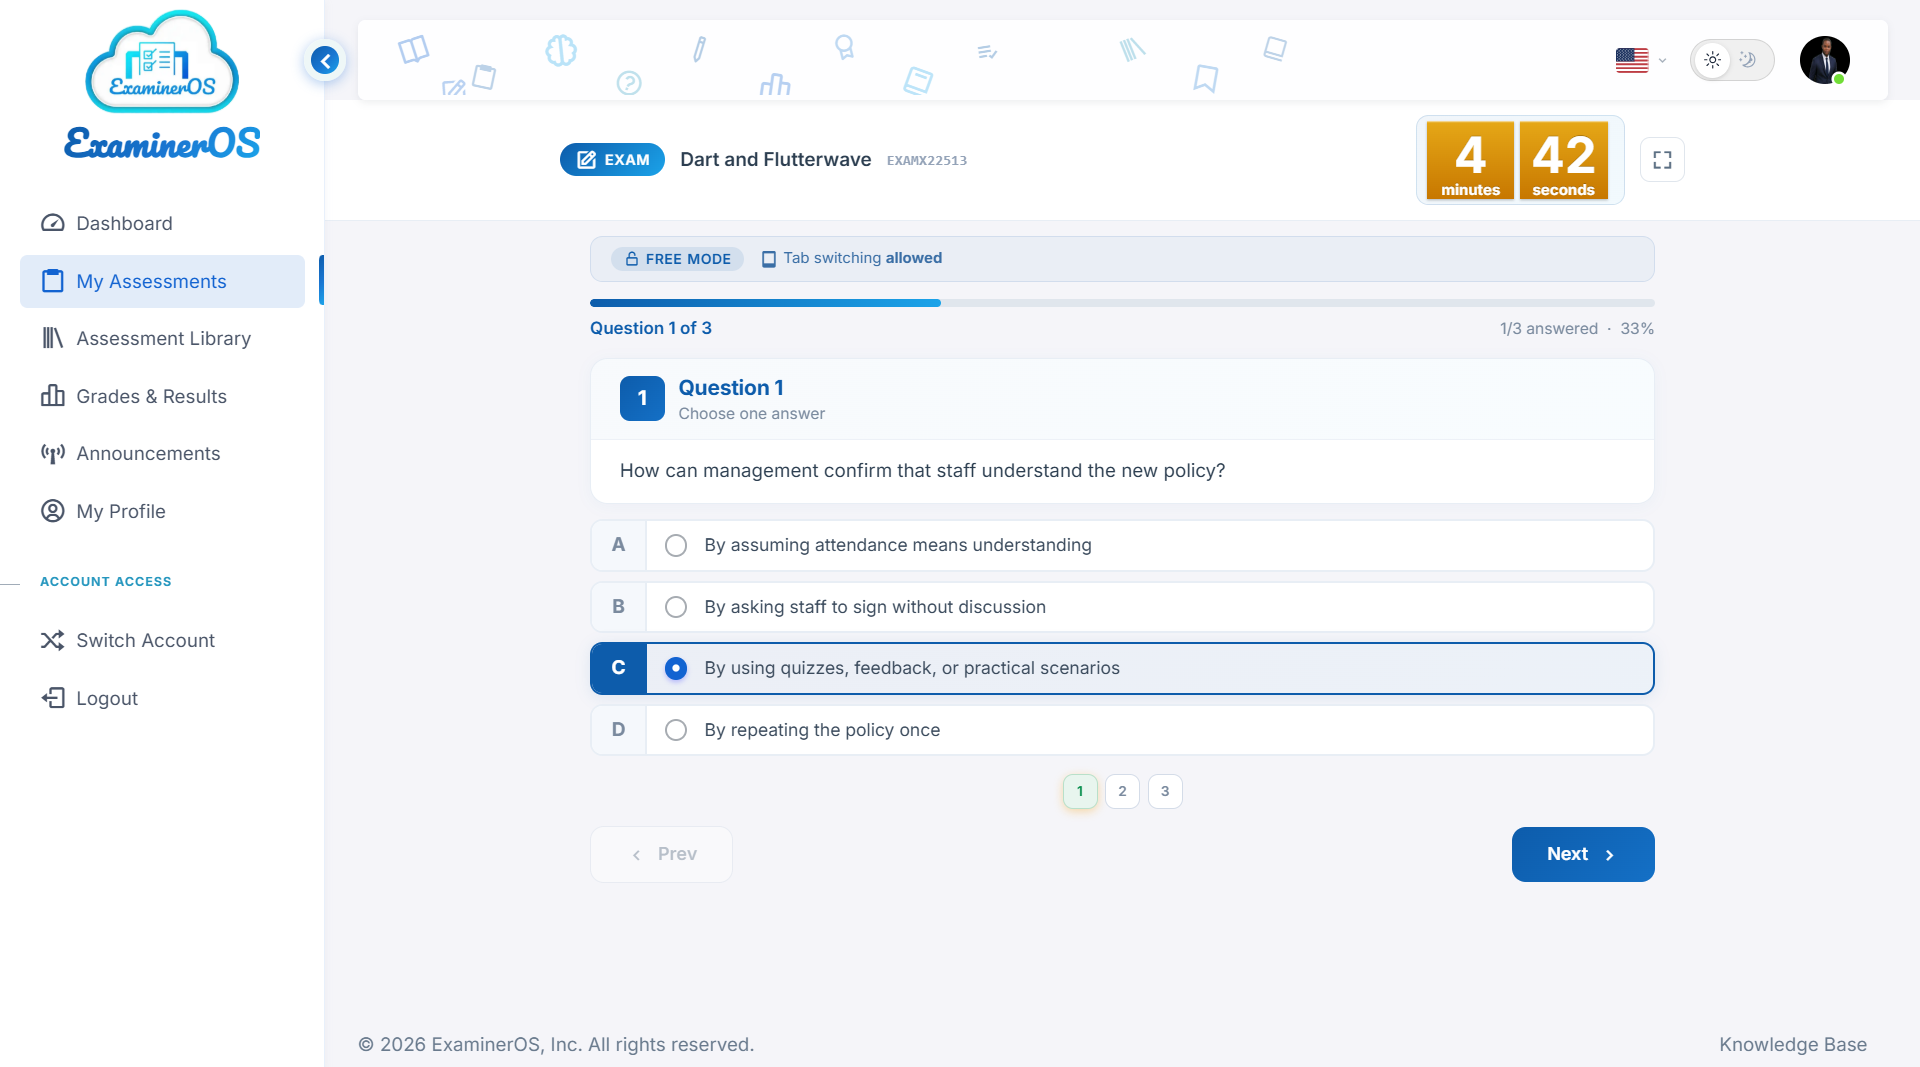Jump to question 2 page button
This screenshot has height=1067, width=1920.
click(x=1122, y=791)
